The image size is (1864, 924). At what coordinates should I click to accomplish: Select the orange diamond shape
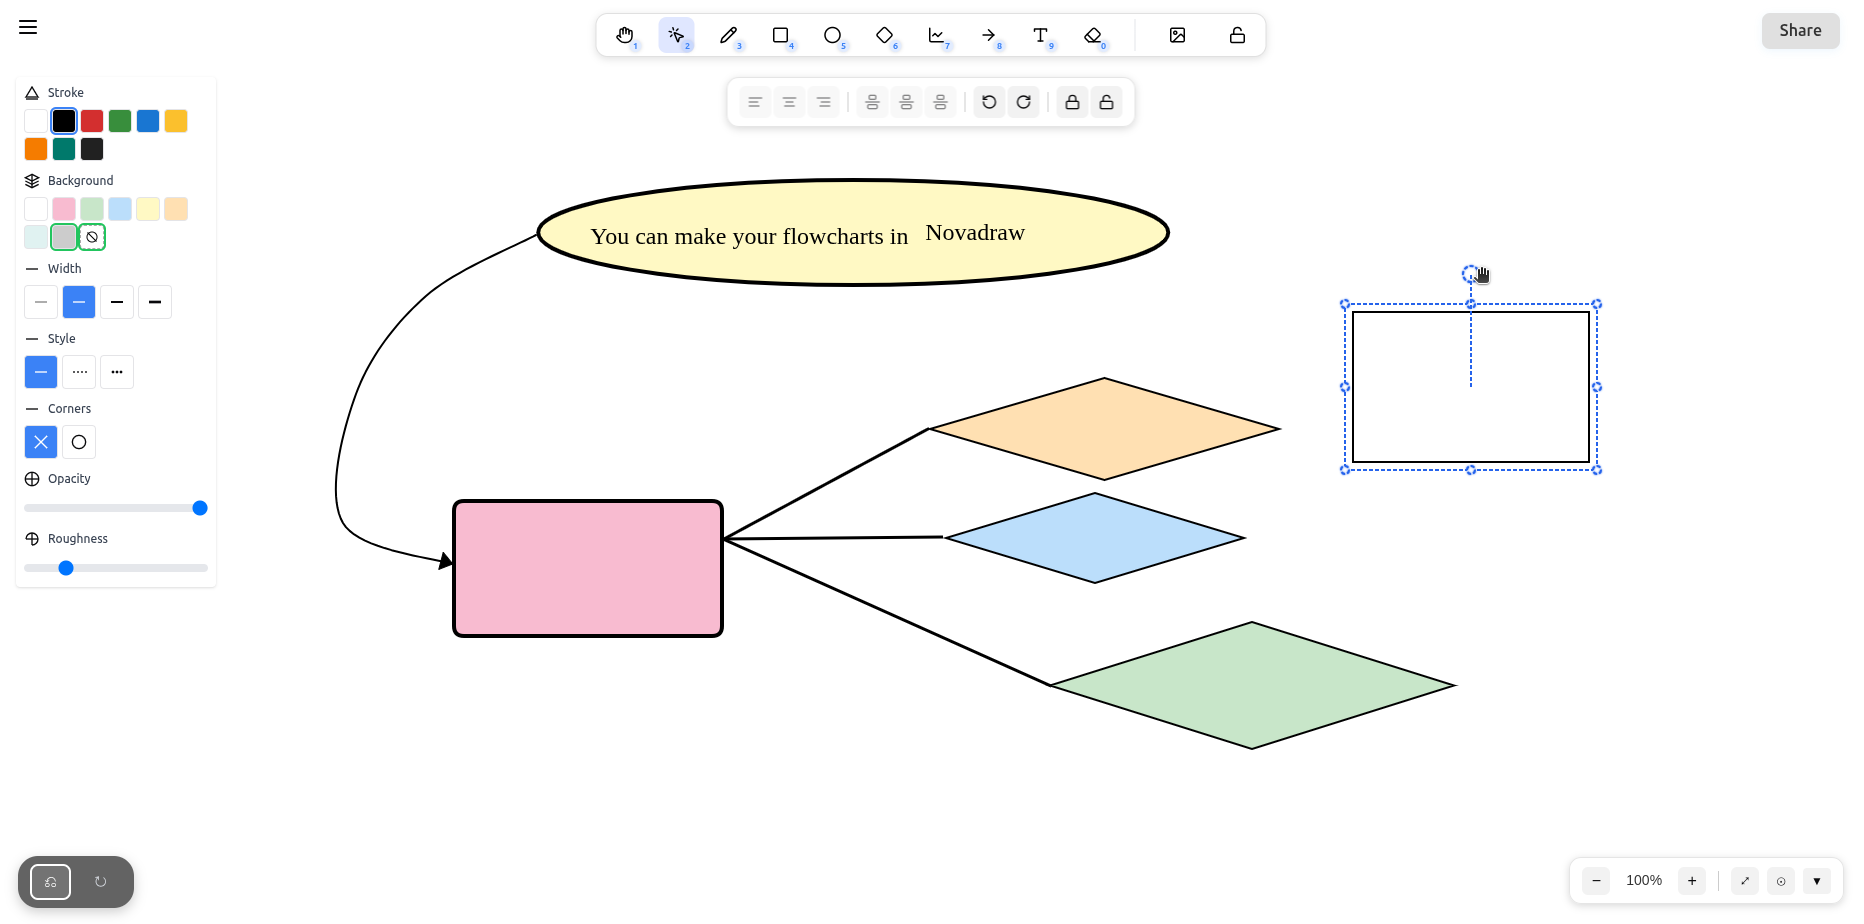point(1105,429)
